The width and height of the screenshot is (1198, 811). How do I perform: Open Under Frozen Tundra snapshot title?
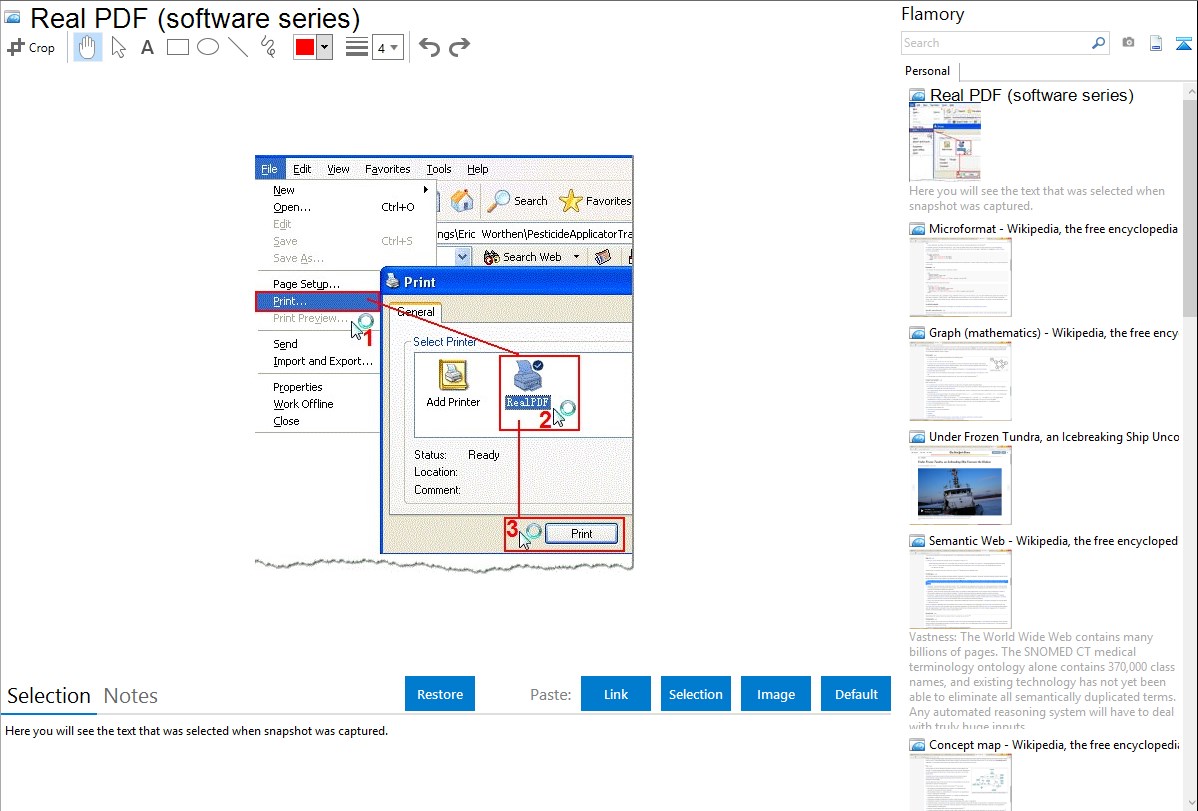point(1054,437)
